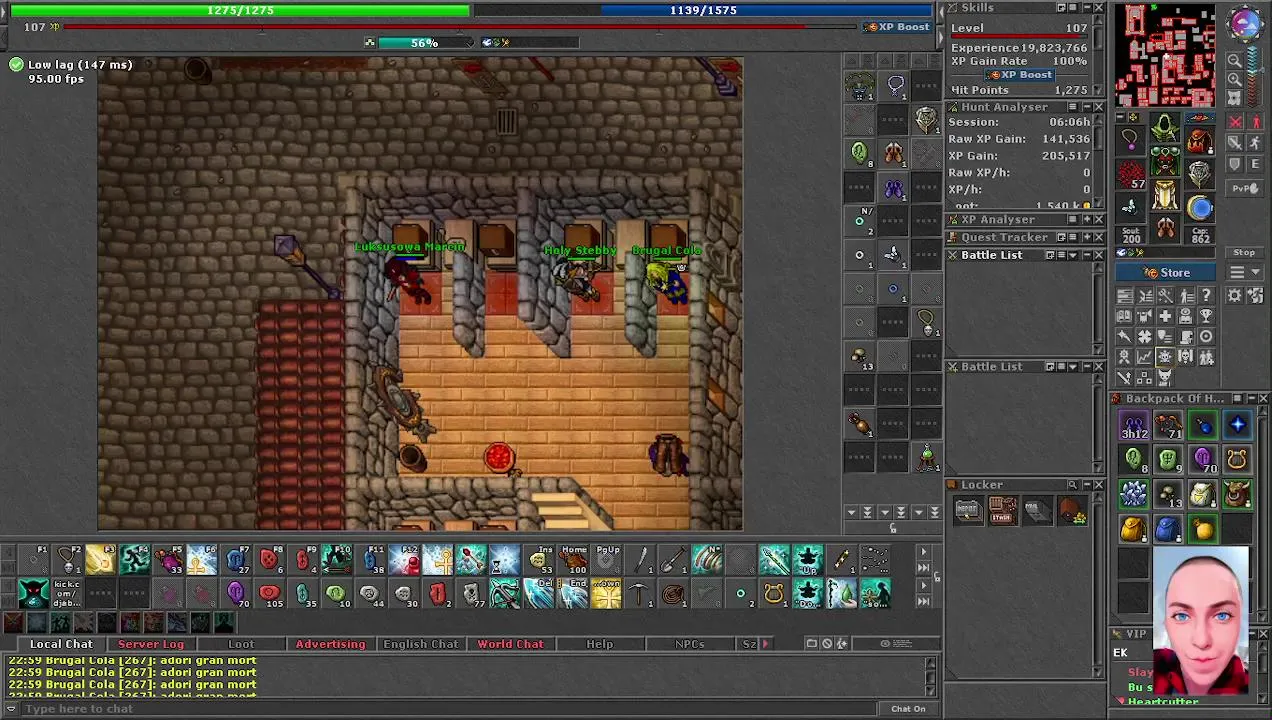Select offensive red X combat mode
The width and height of the screenshot is (1272, 720).
[1235, 121]
